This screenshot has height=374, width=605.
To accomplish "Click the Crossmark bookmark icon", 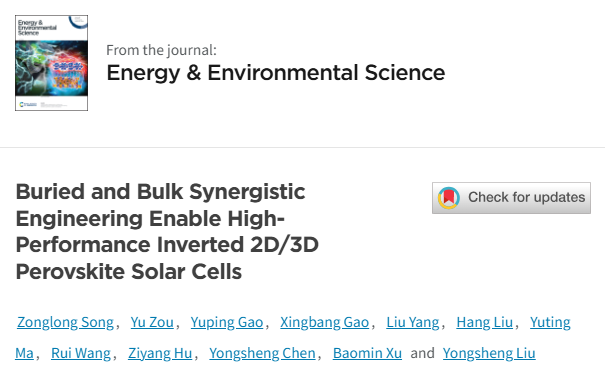I will 448,198.
